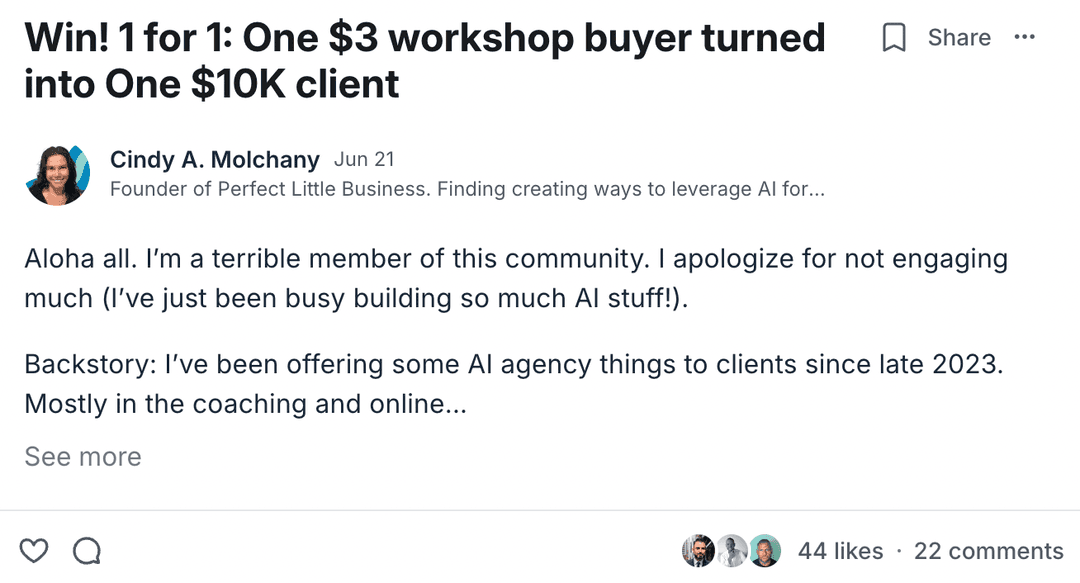Click the Founder of Perfect Little Business tagline
Image resolution: width=1080 pixels, height=583 pixels.
(x=466, y=189)
